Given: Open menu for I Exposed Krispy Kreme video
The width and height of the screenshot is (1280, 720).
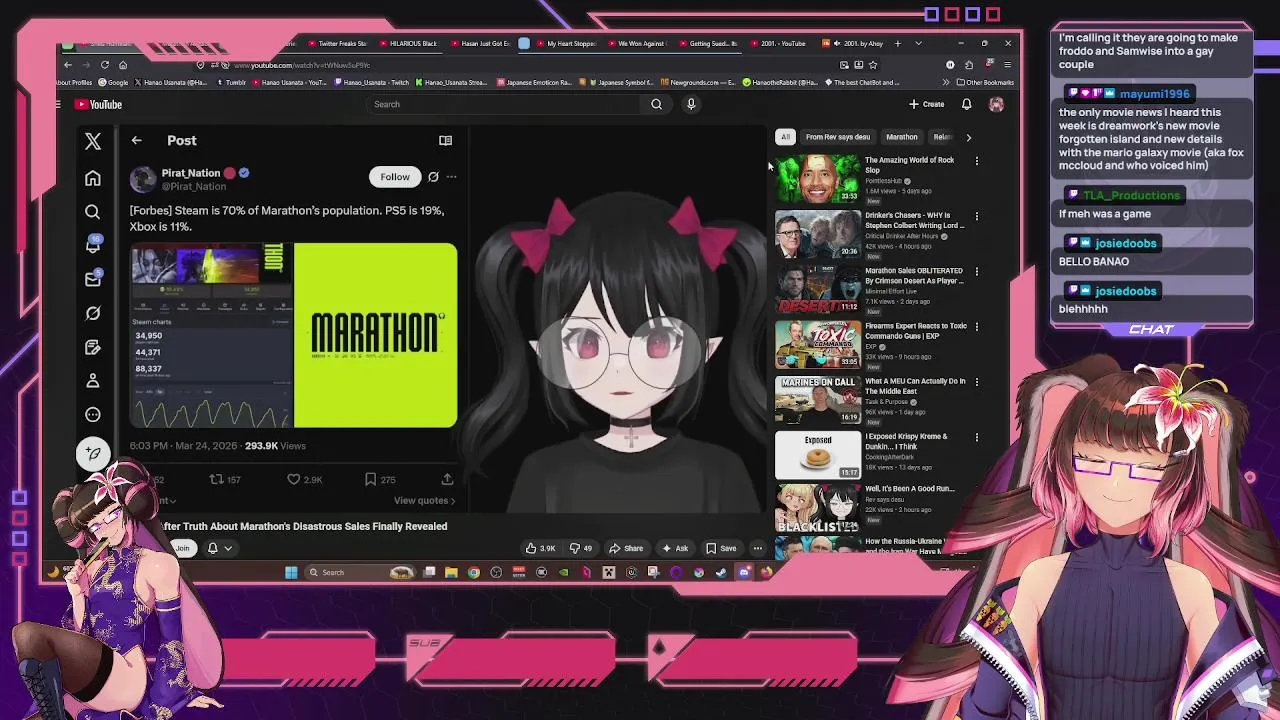Looking at the screenshot, I should pyautogui.click(x=977, y=437).
